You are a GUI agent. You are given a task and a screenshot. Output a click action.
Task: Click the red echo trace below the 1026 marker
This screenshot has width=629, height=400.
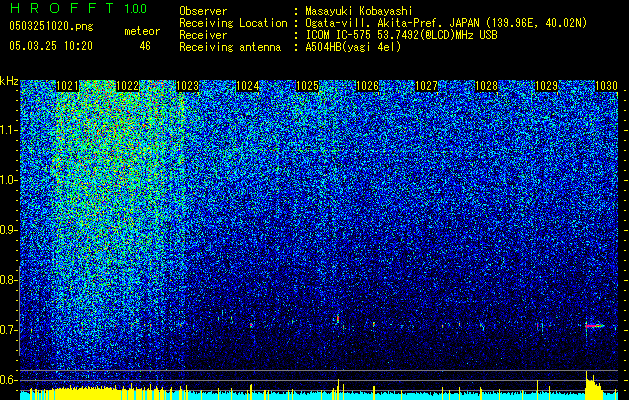pos(374,324)
